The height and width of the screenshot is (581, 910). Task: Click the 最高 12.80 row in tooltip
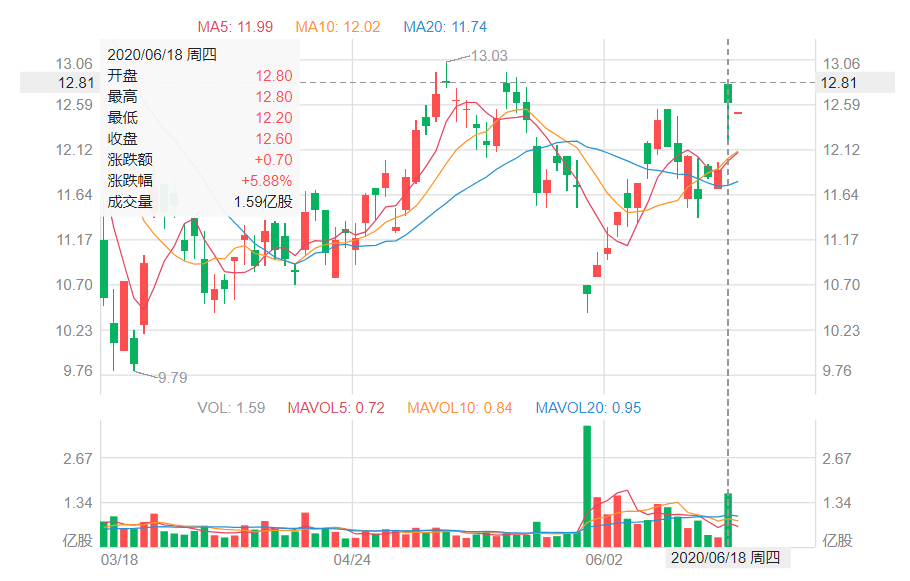coord(200,96)
